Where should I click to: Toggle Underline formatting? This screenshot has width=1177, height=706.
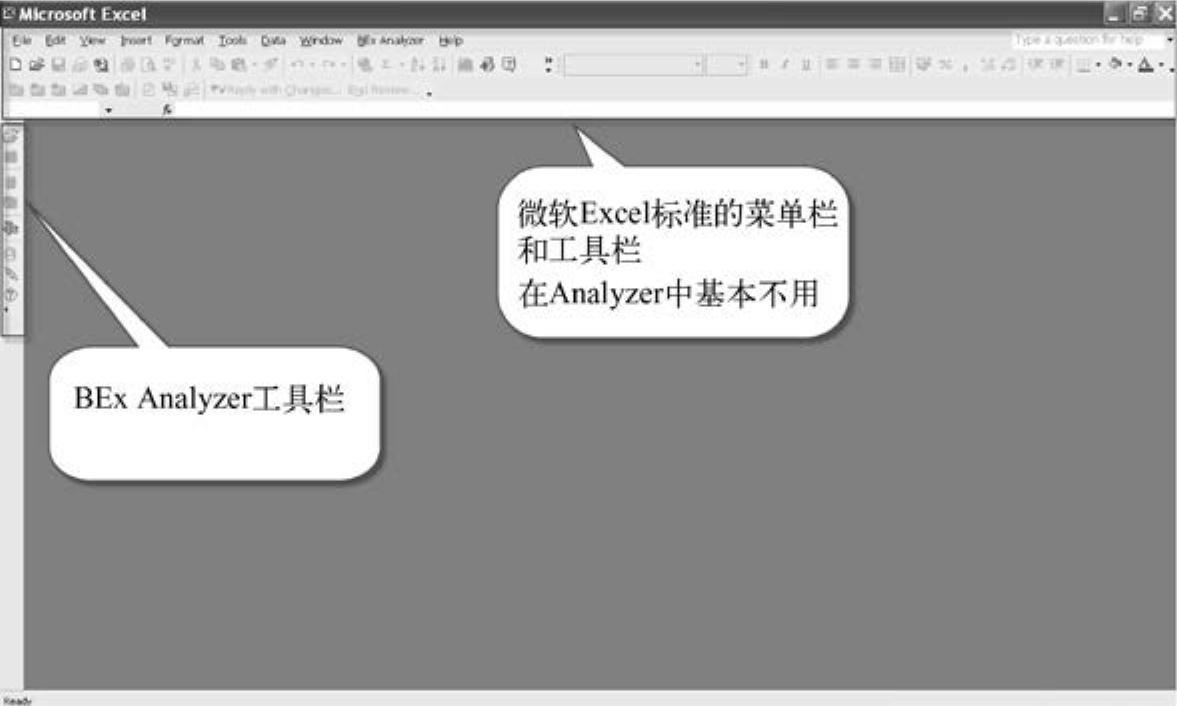tap(806, 65)
